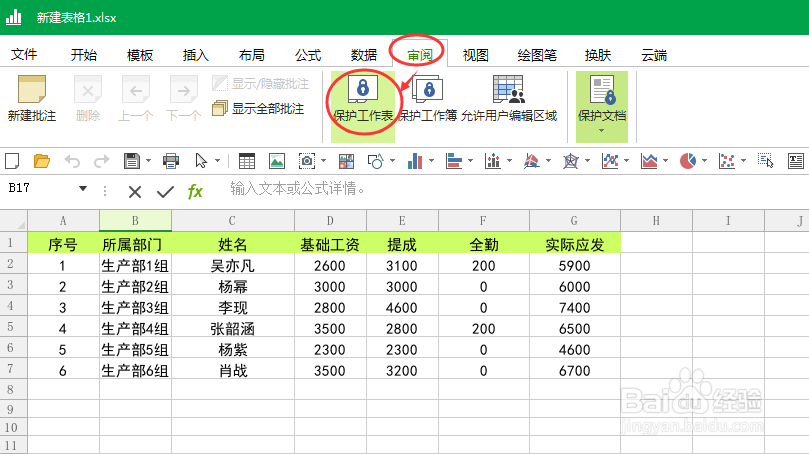Insert a line chart
This screenshot has height=454, width=809.
tap(610, 161)
